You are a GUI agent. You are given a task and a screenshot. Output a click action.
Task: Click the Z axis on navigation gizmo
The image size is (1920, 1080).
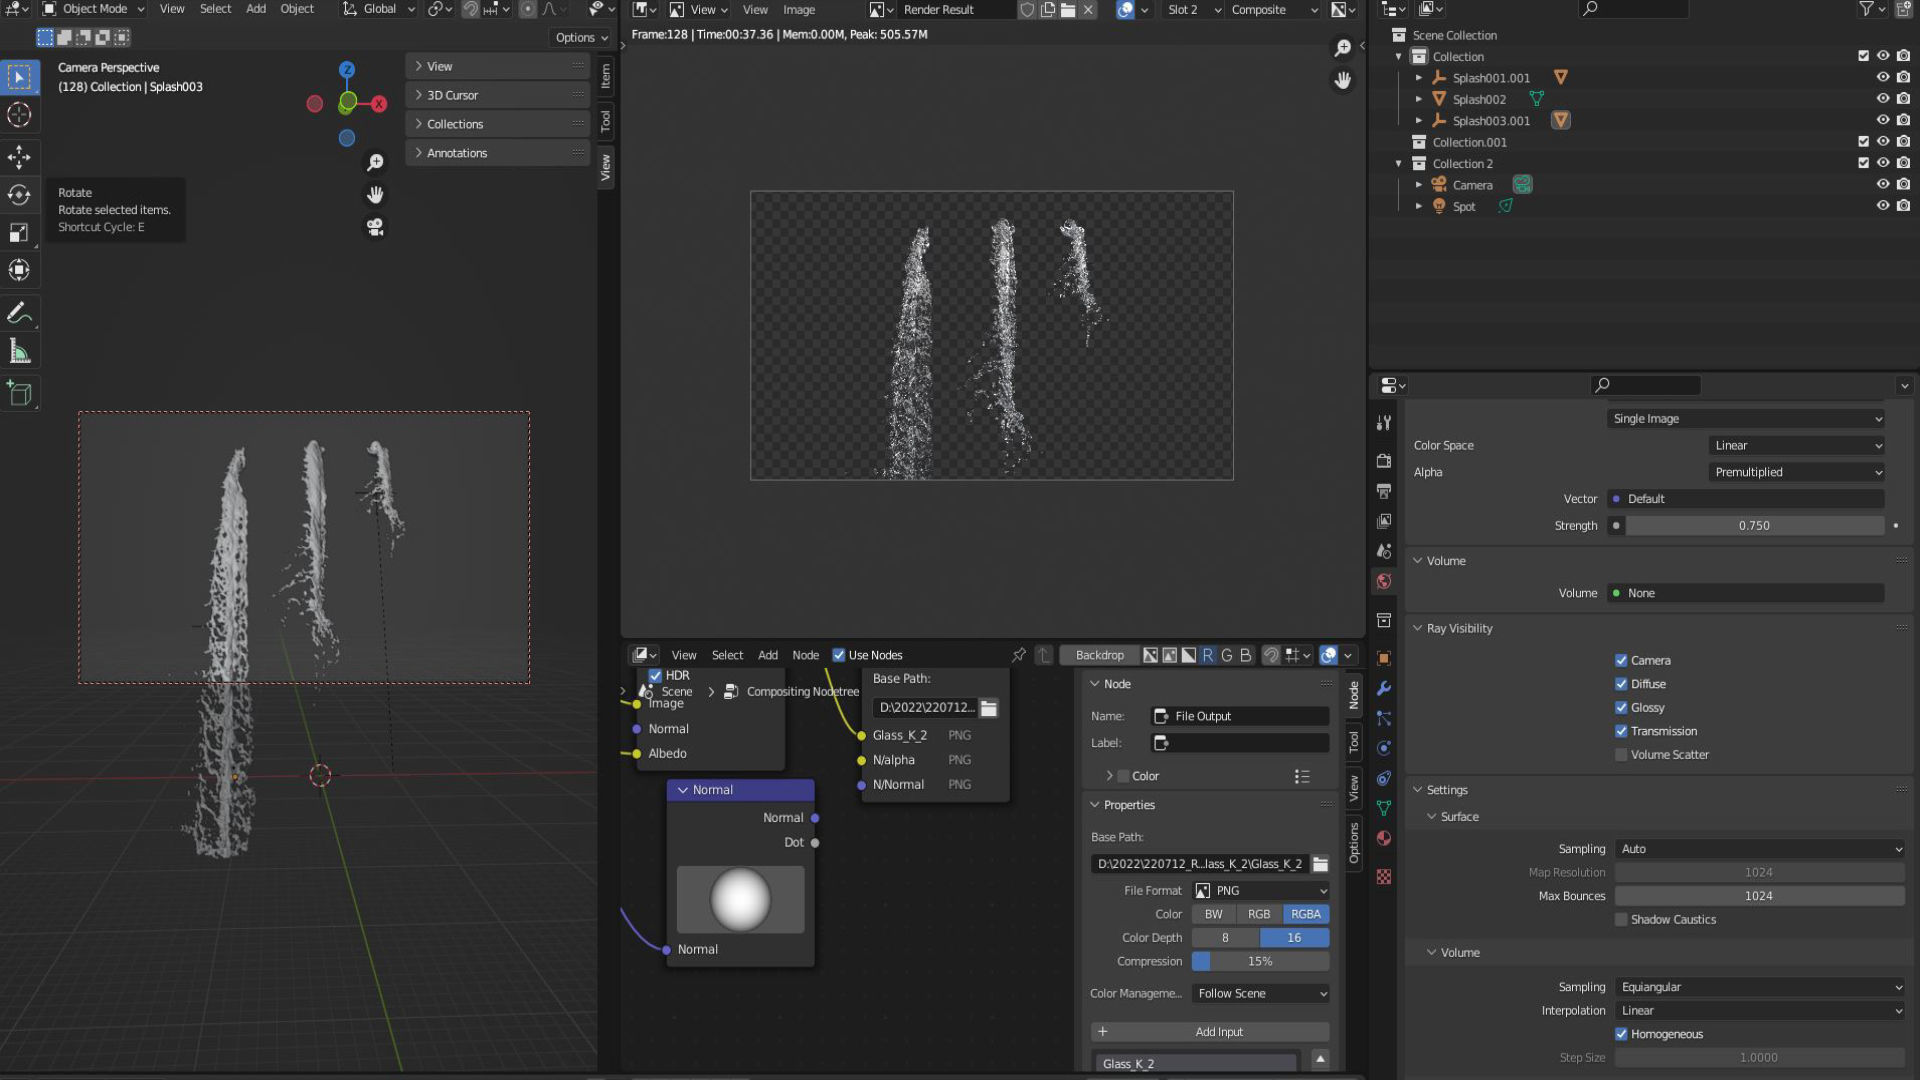coord(347,70)
